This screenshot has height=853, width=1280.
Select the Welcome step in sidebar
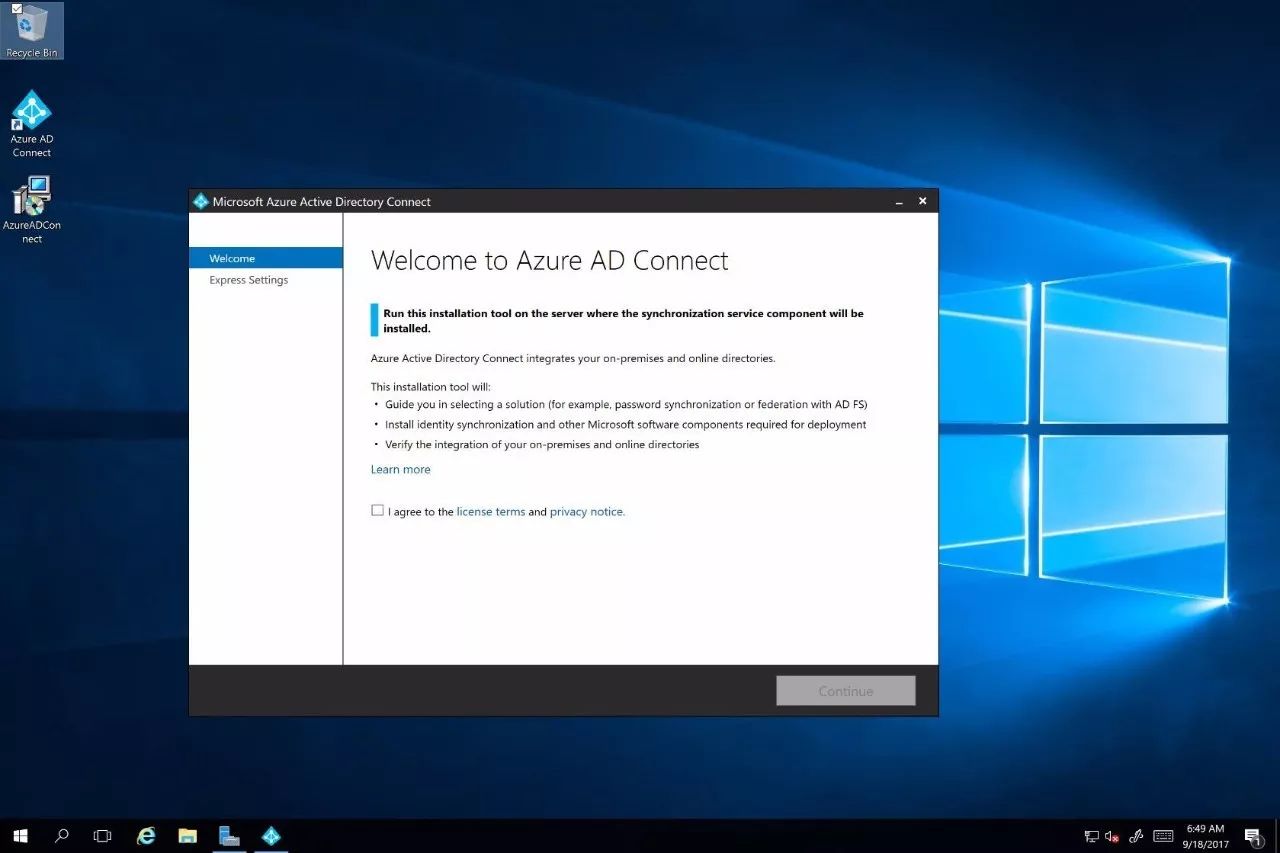click(266, 258)
